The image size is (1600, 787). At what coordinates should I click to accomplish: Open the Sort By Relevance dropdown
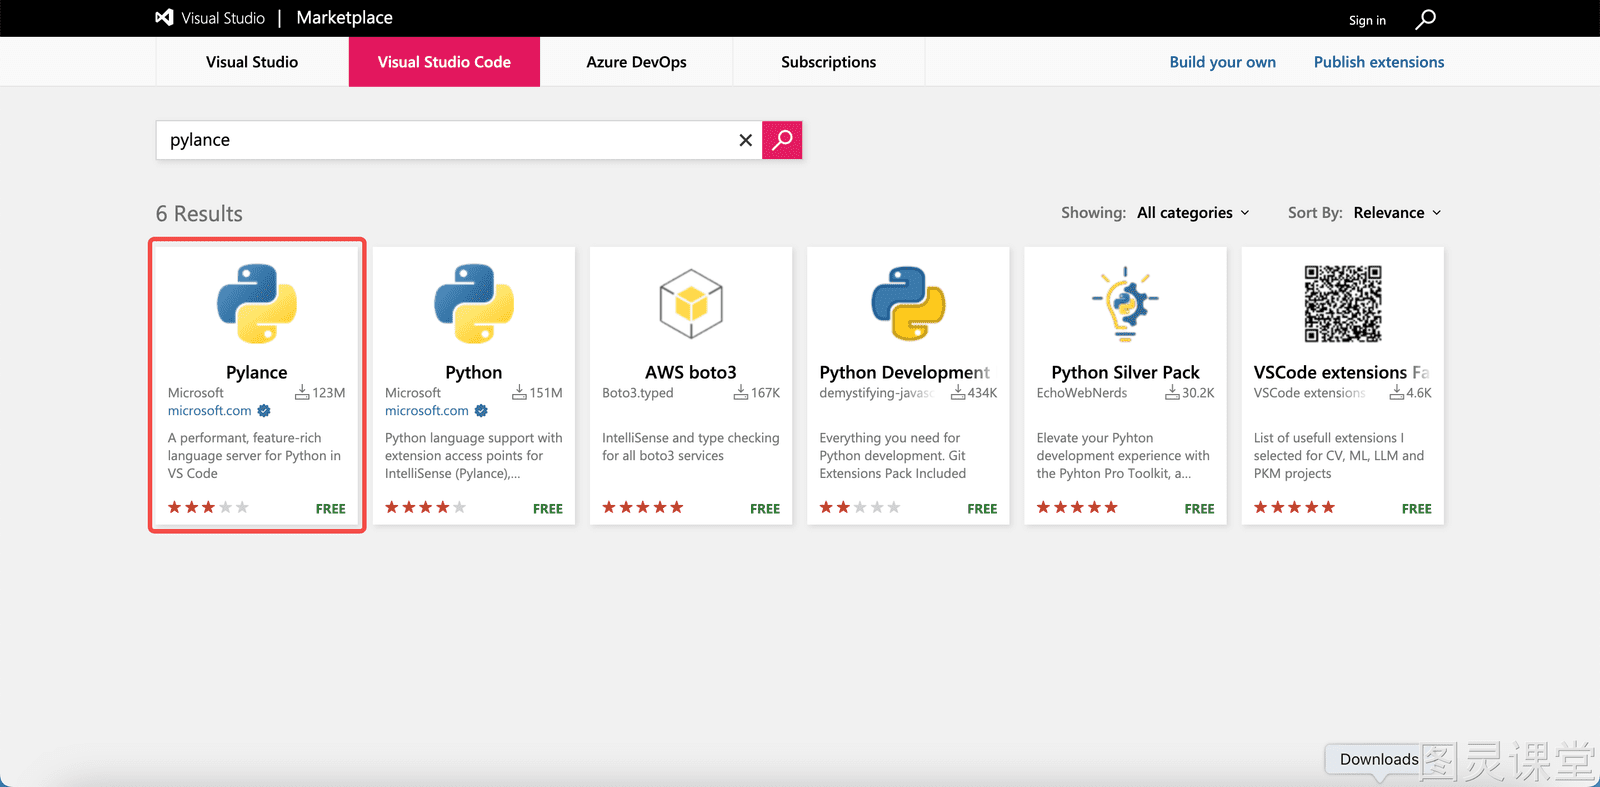click(x=1398, y=213)
